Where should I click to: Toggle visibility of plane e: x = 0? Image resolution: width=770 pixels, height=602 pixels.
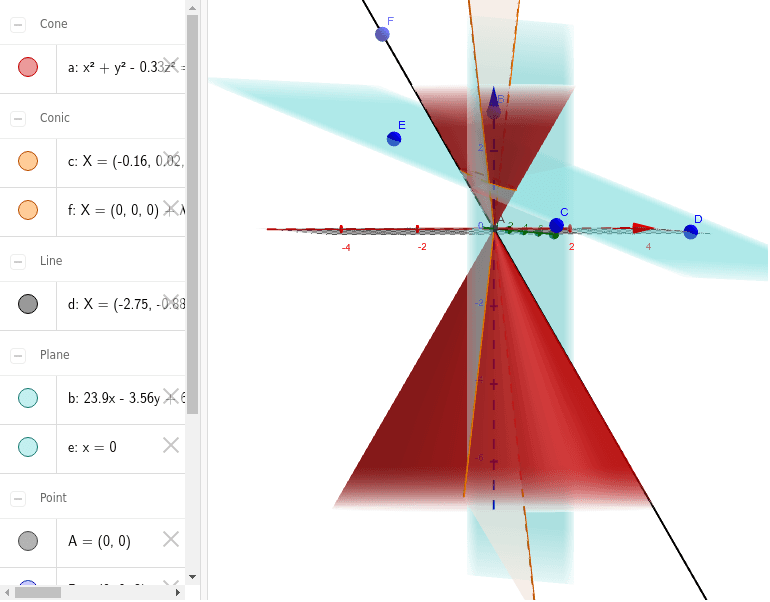[28, 447]
